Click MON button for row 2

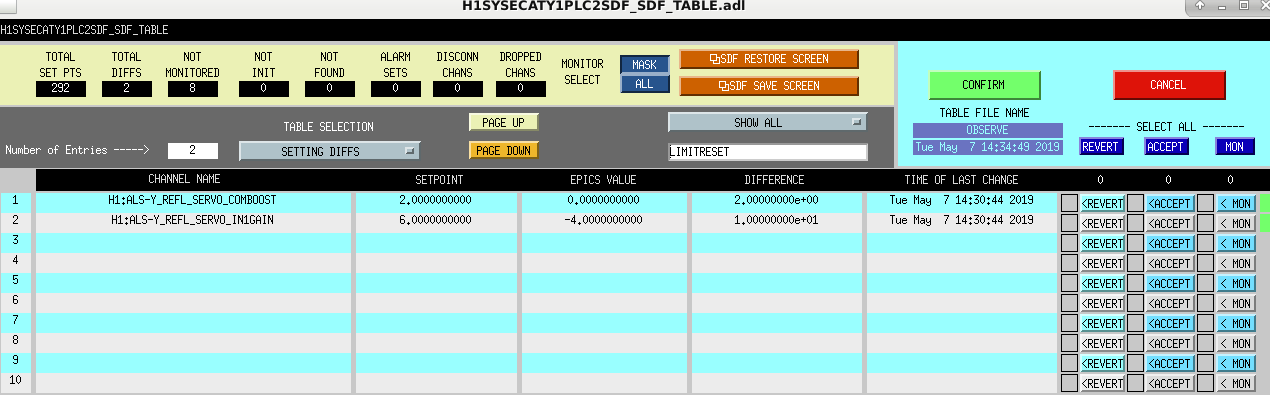pyautogui.click(x=1236, y=223)
